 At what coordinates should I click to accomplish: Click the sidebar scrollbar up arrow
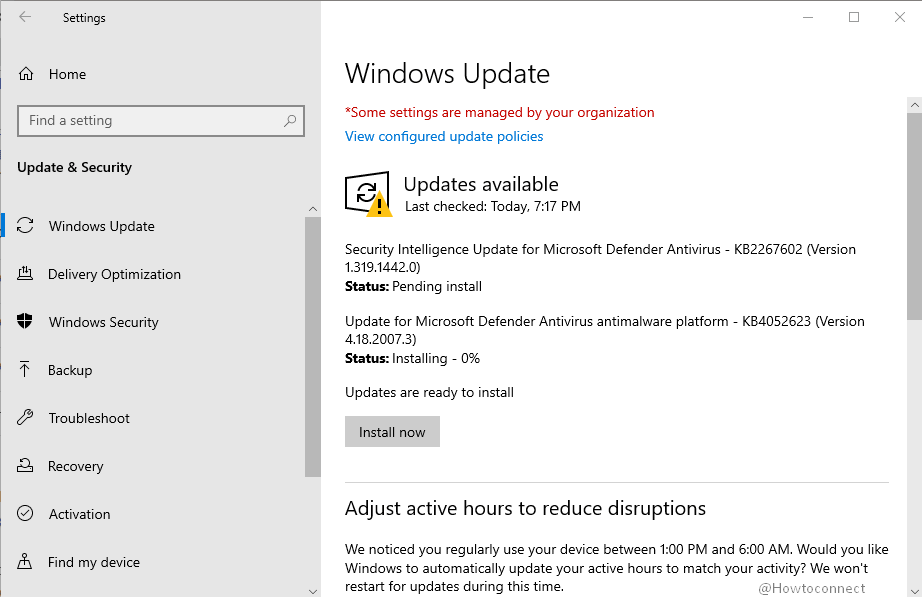click(x=313, y=209)
